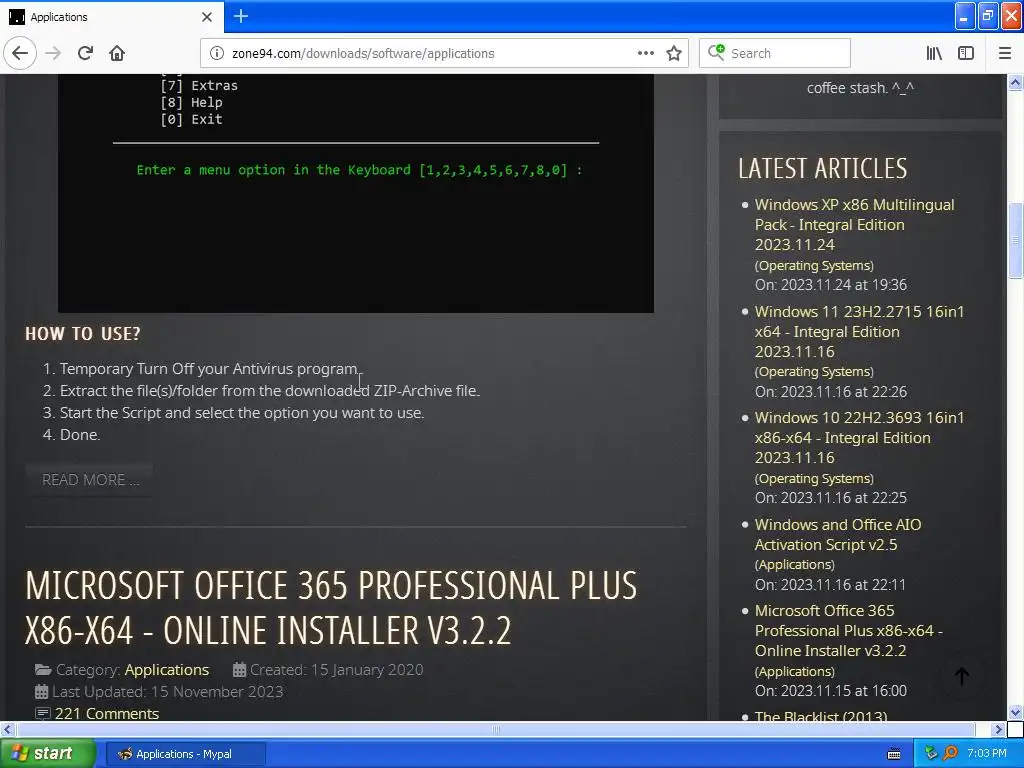This screenshot has width=1024, height=768.
Task: Click the horizontal scrollbar right arrow
Action: (x=998, y=729)
